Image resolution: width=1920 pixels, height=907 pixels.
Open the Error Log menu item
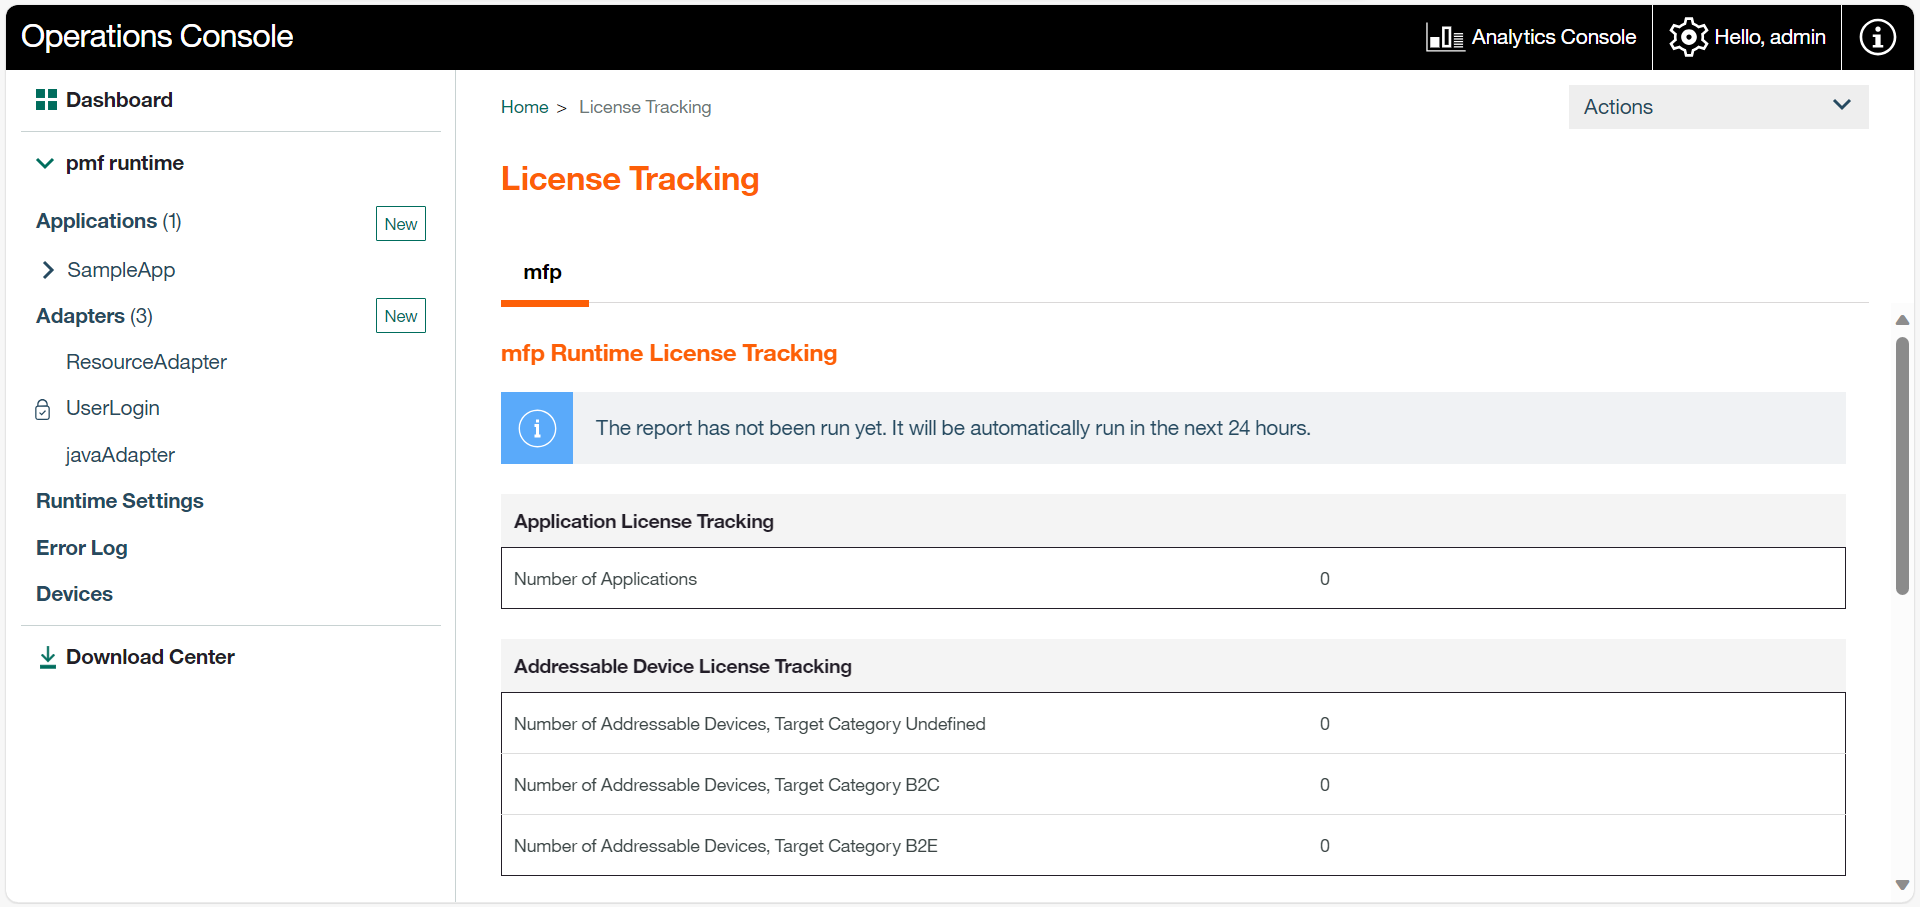coord(81,547)
